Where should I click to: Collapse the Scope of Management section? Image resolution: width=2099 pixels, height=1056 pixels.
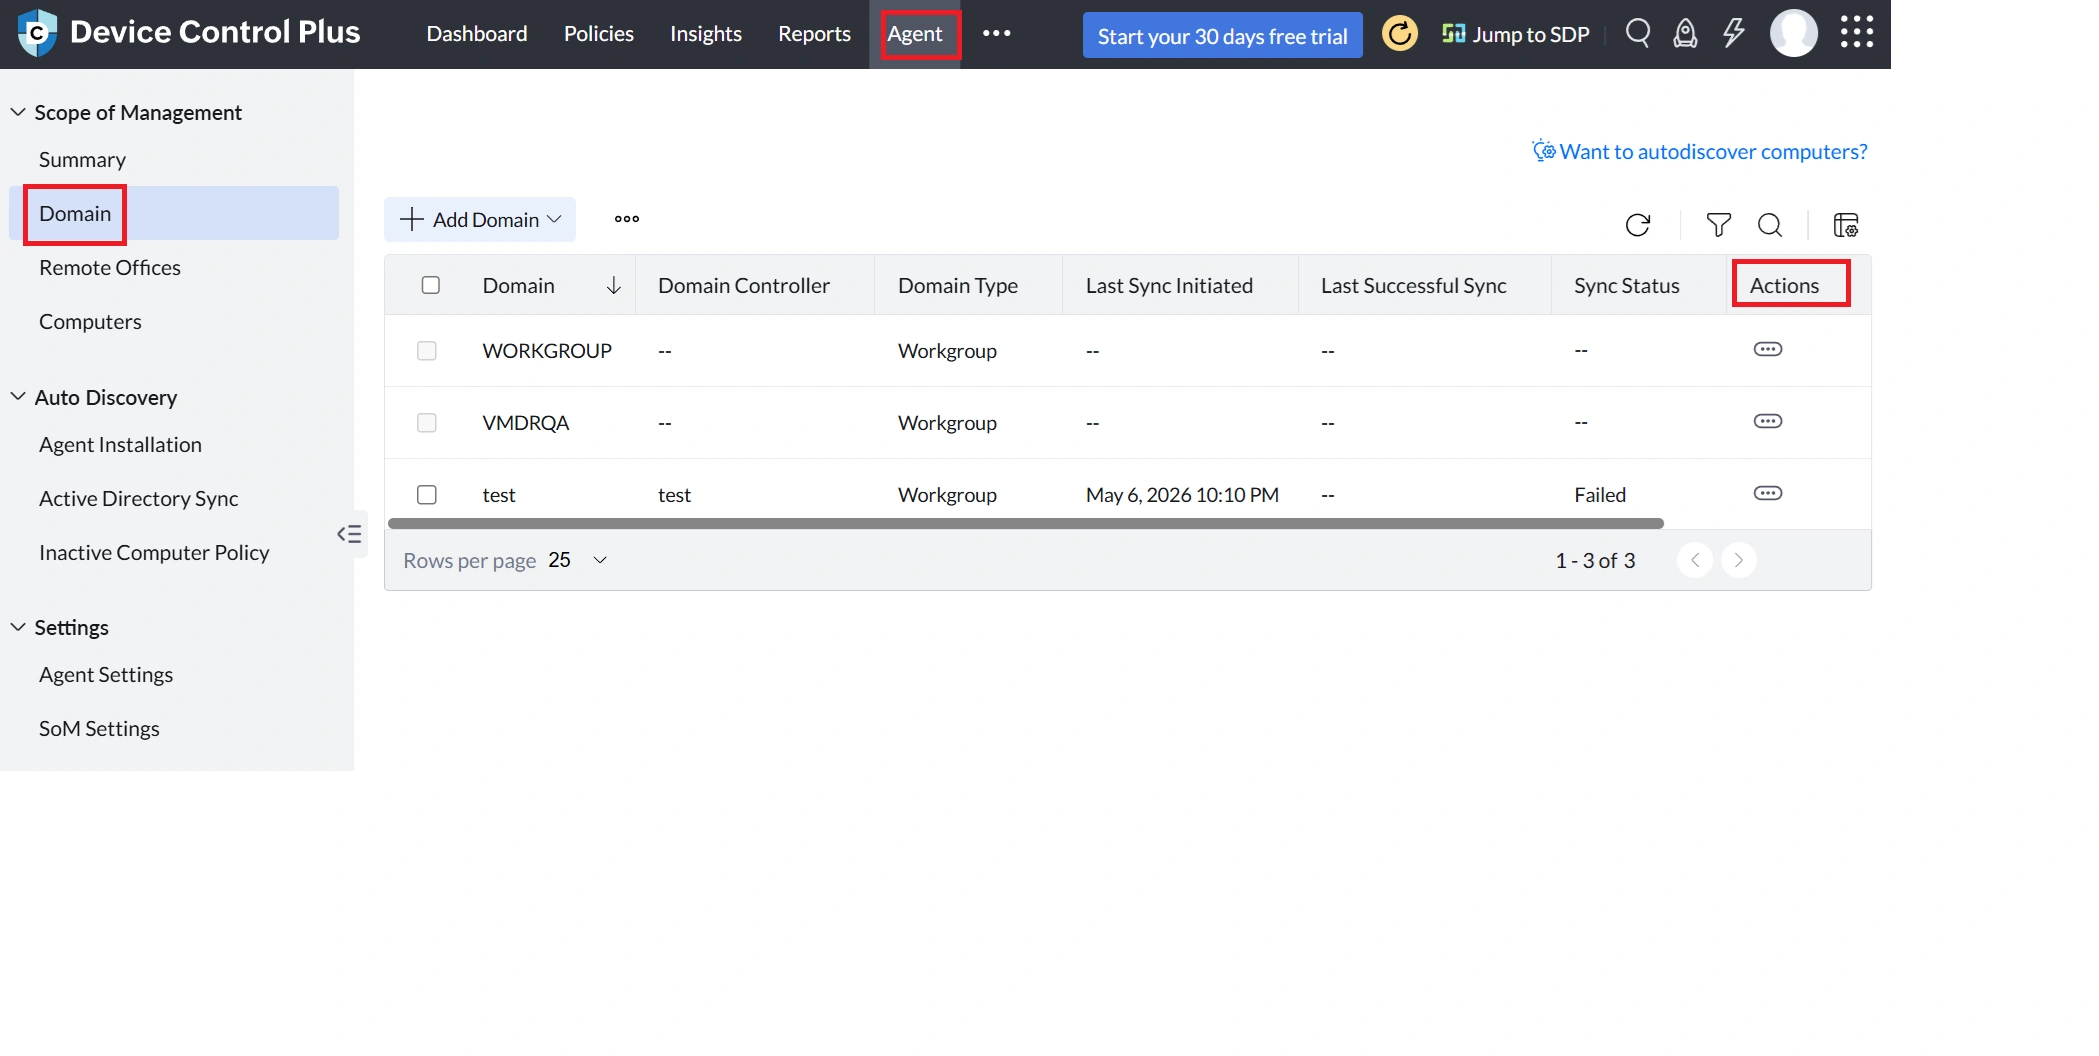coord(18,112)
